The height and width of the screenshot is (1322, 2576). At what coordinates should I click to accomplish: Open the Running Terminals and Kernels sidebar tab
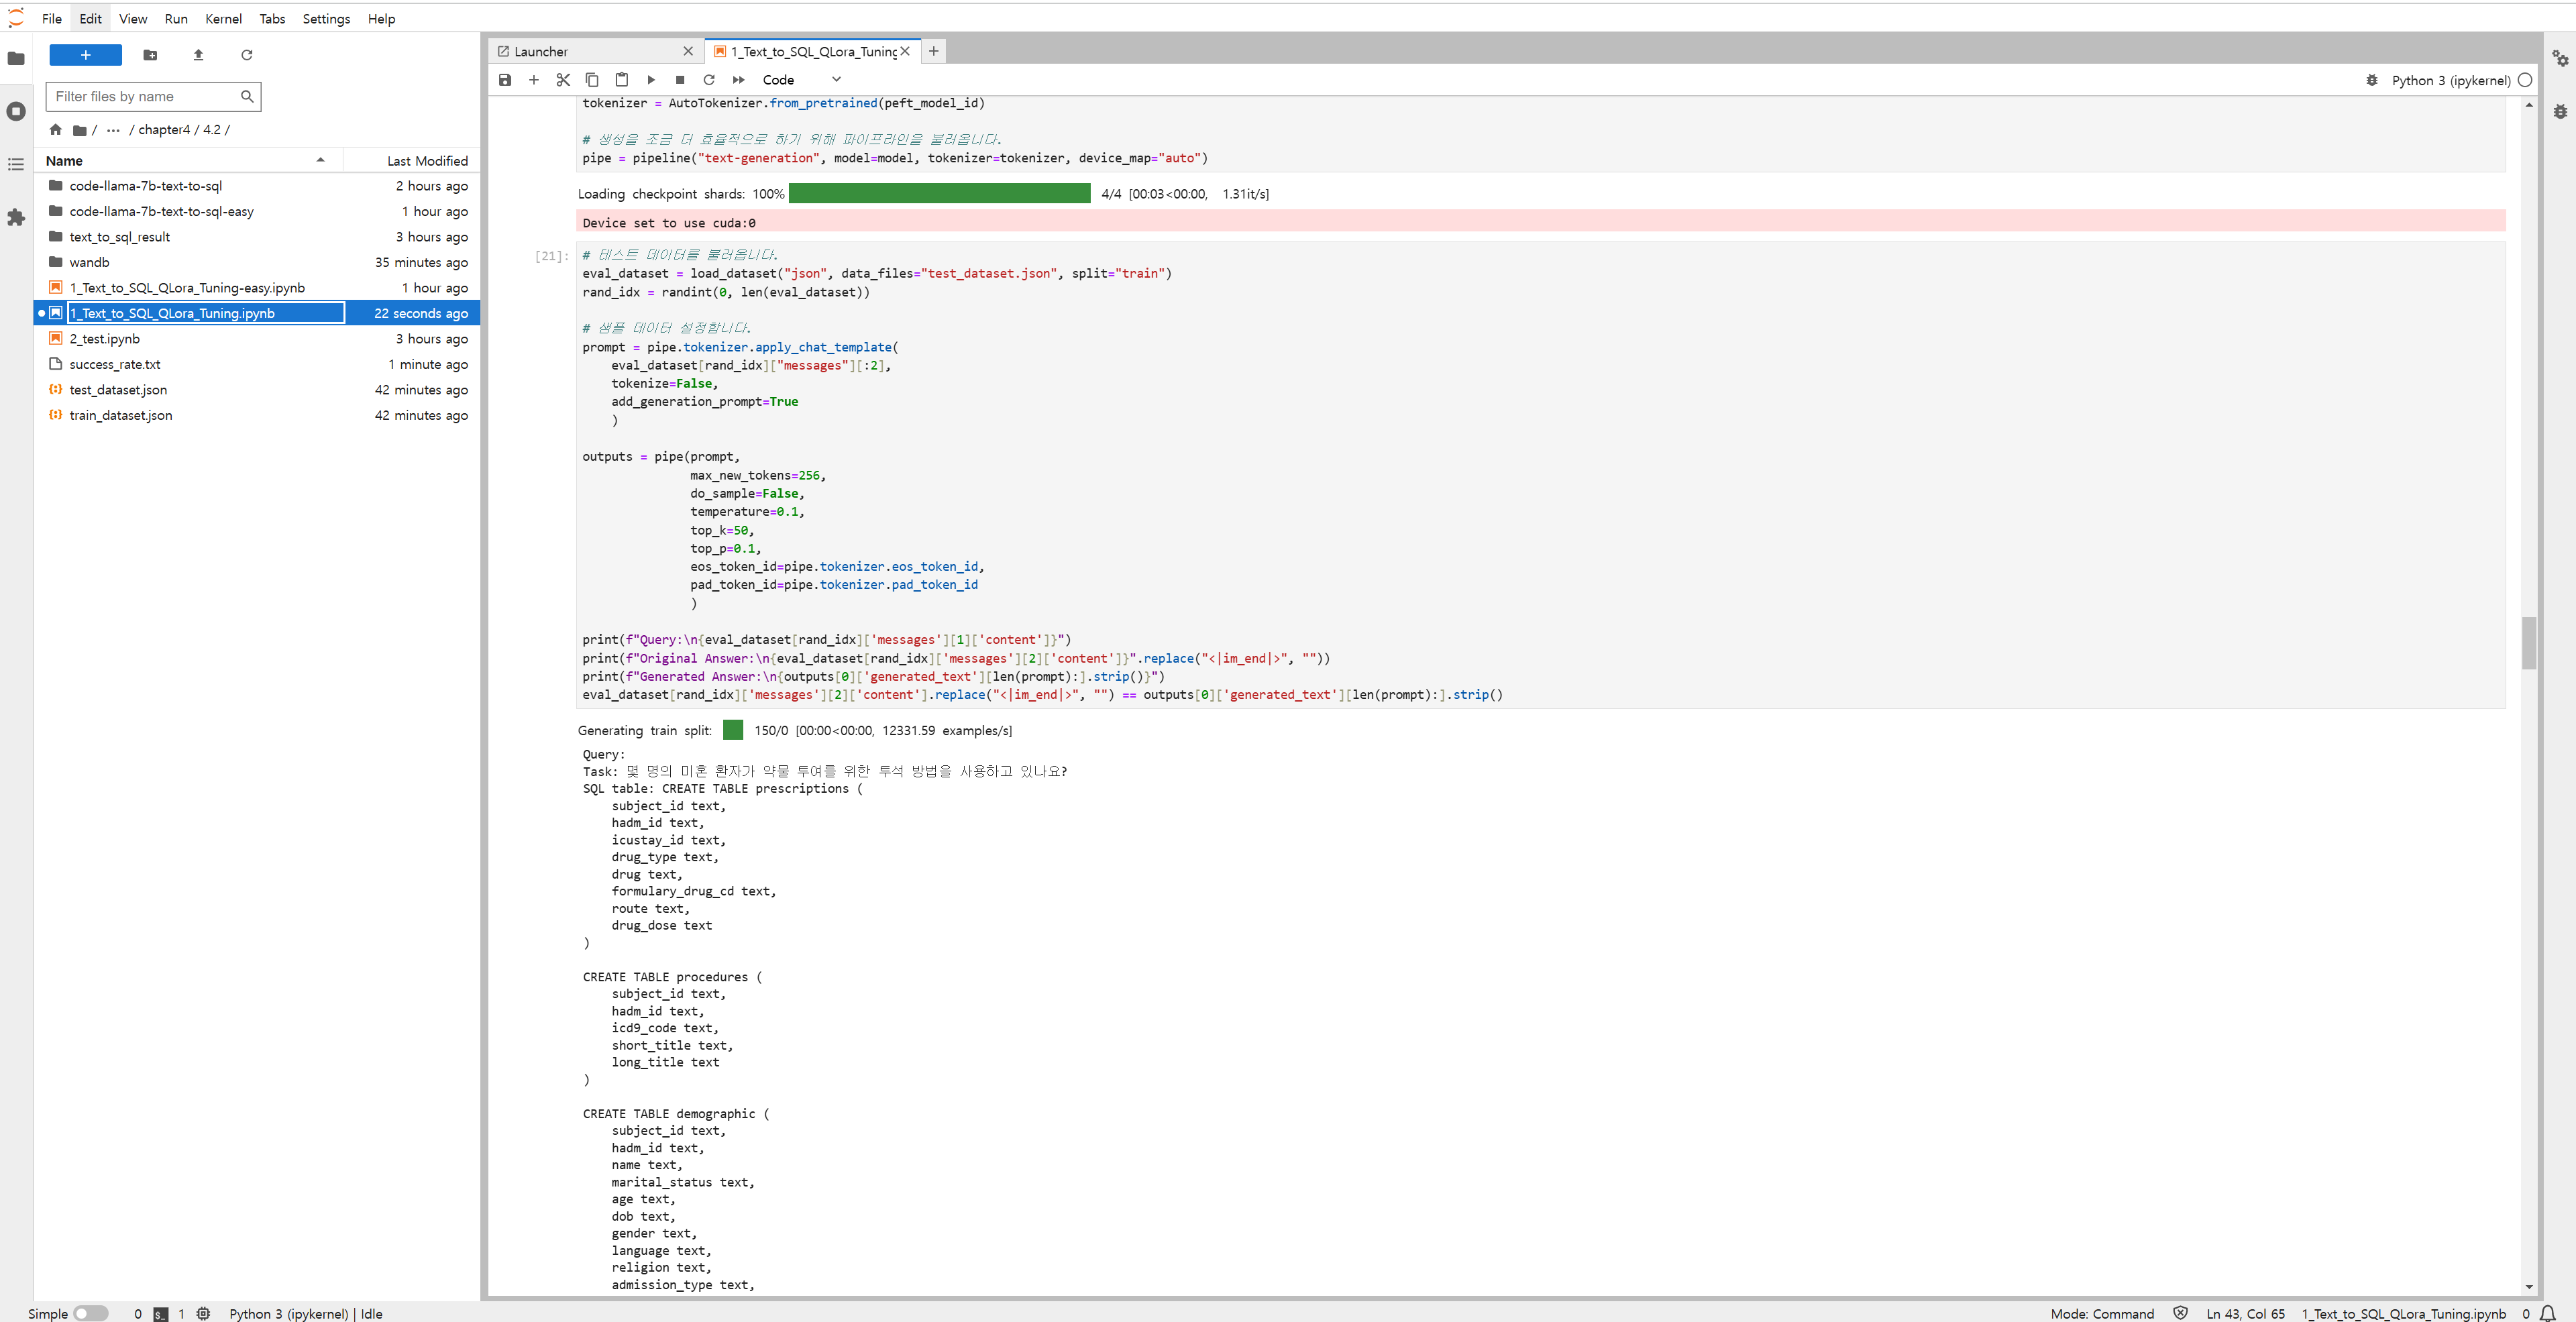point(16,111)
